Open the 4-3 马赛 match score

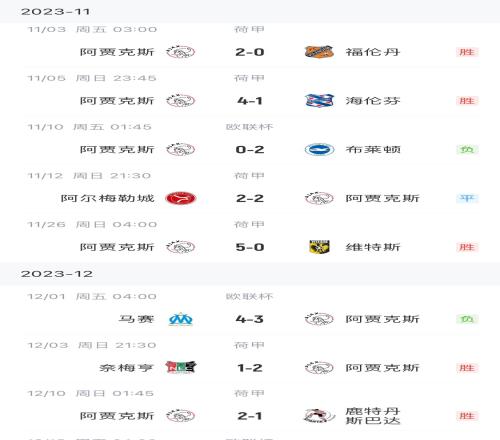[x=250, y=319]
